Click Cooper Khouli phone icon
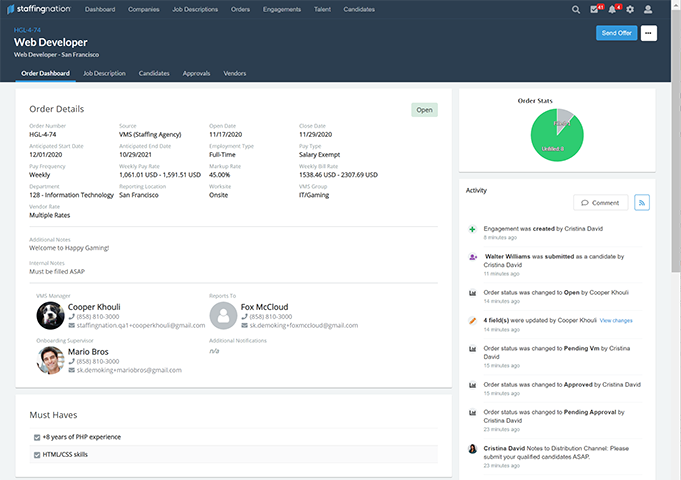 [72, 317]
